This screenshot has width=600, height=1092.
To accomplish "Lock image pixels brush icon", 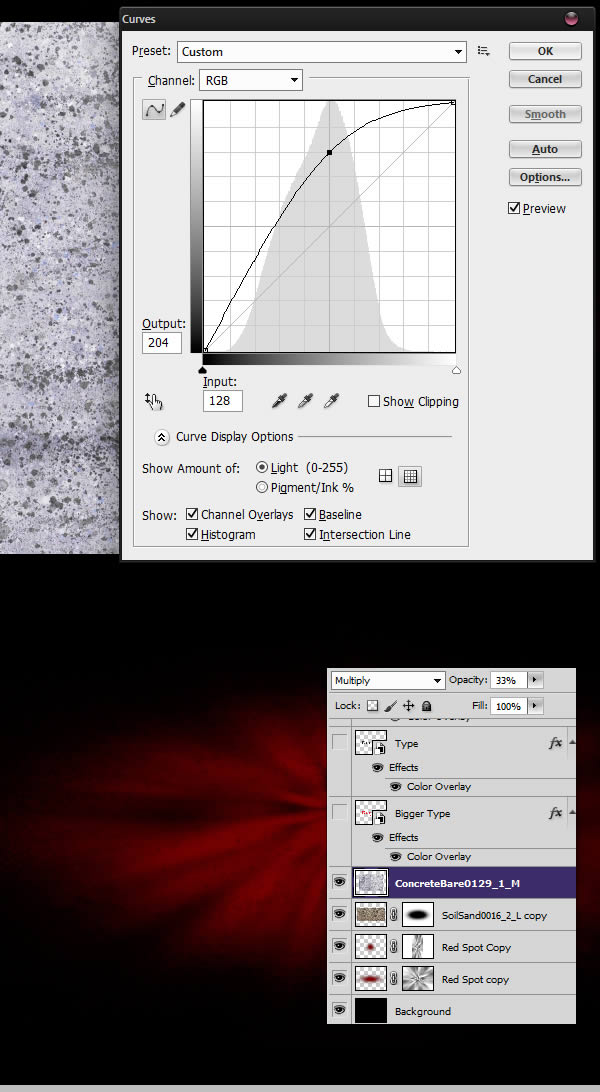I will tap(391, 705).
